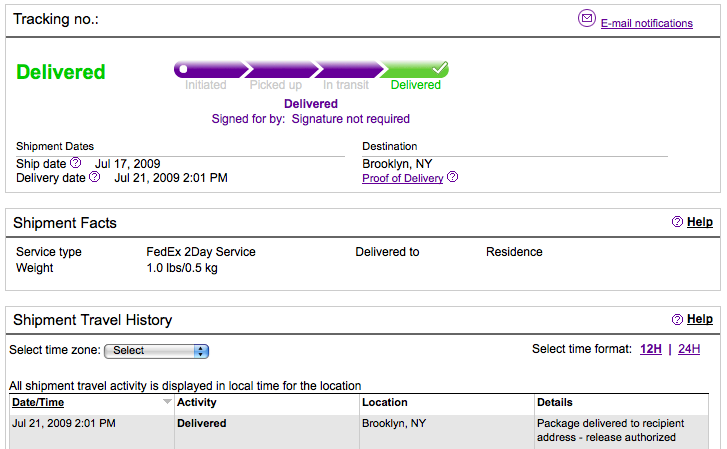The height and width of the screenshot is (449, 727).
Task: Click the In transit progress segment
Action: click(x=346, y=70)
